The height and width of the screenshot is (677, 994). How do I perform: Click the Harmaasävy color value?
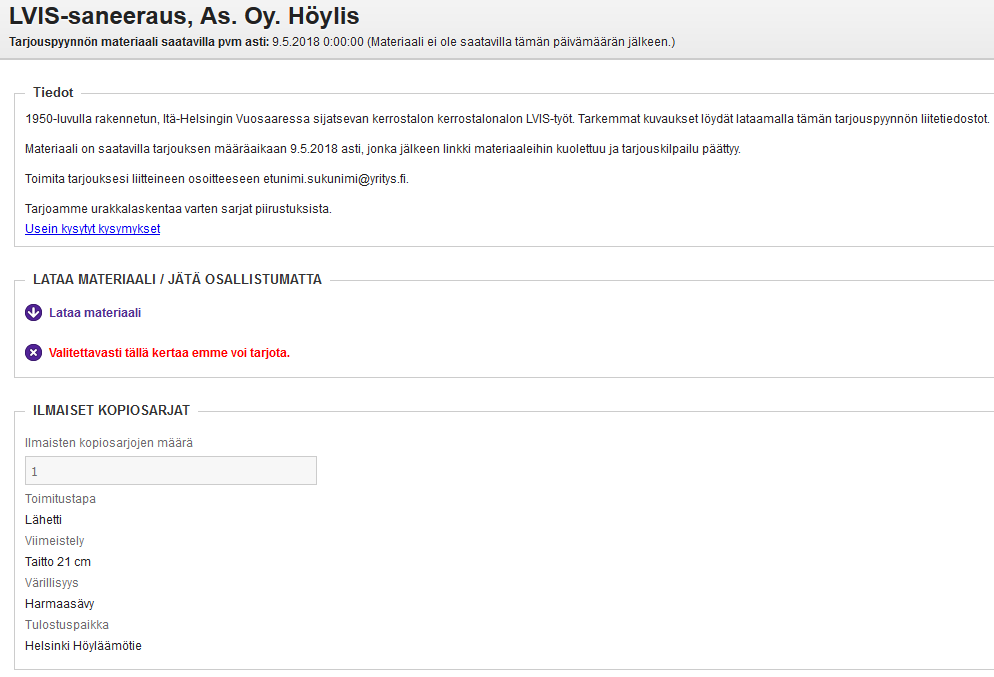click(x=59, y=604)
